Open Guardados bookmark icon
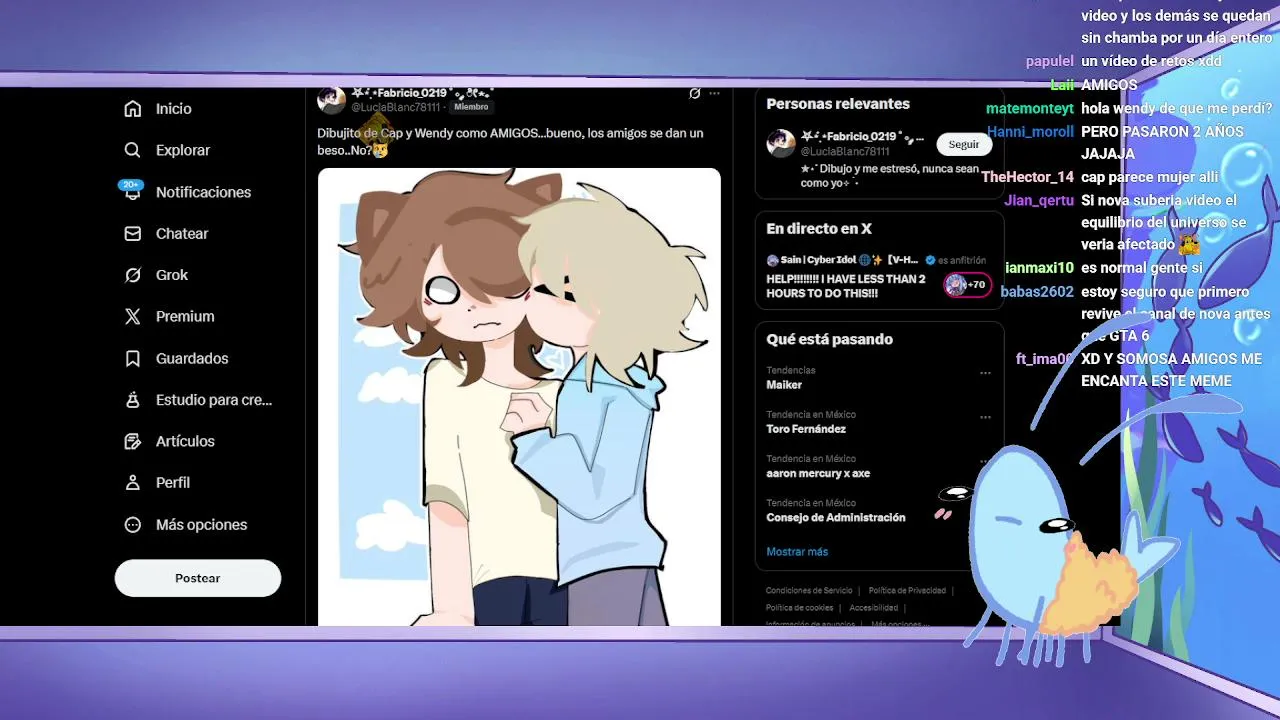Image resolution: width=1280 pixels, height=720 pixels. coord(132,358)
